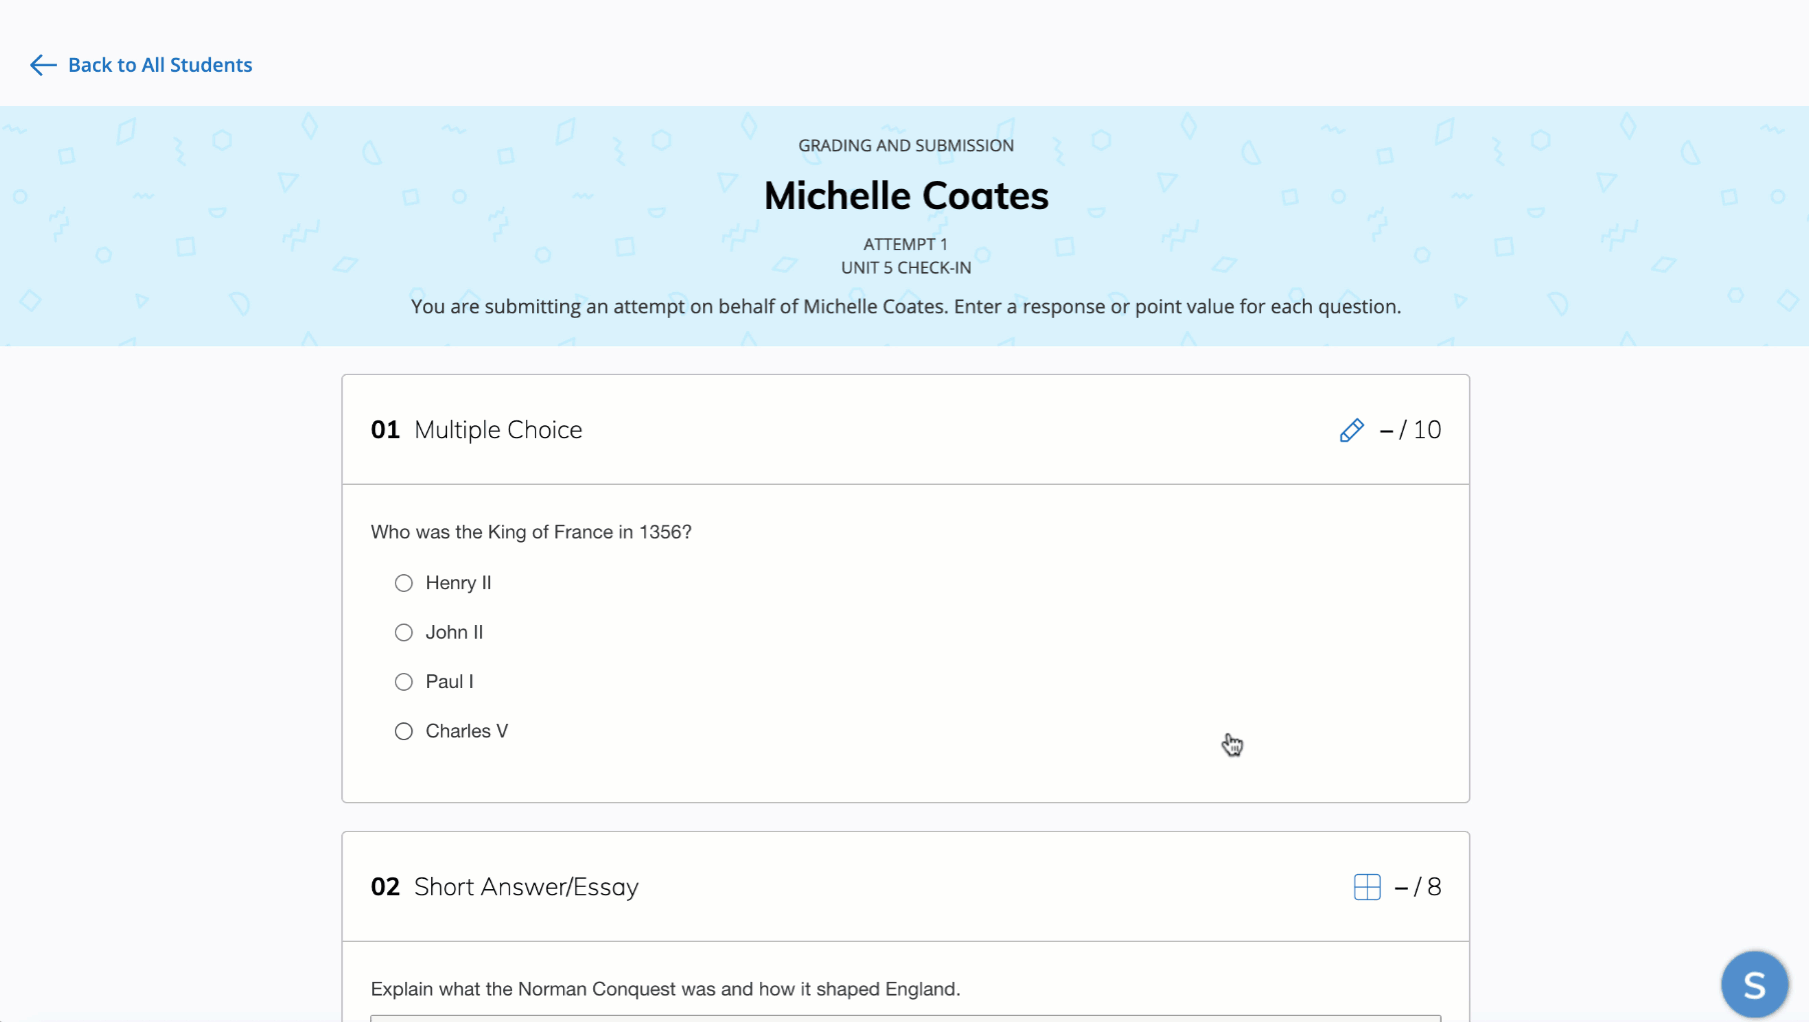Click the 01 Multiple Choice heading

(x=476, y=430)
